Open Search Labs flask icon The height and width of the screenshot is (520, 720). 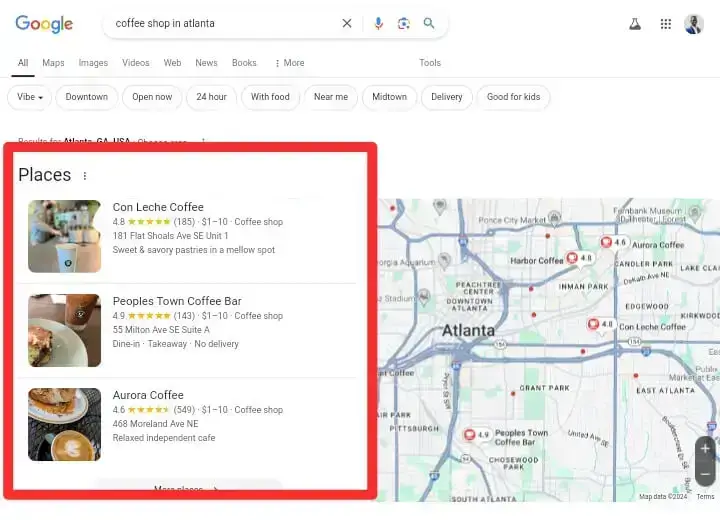pos(635,24)
